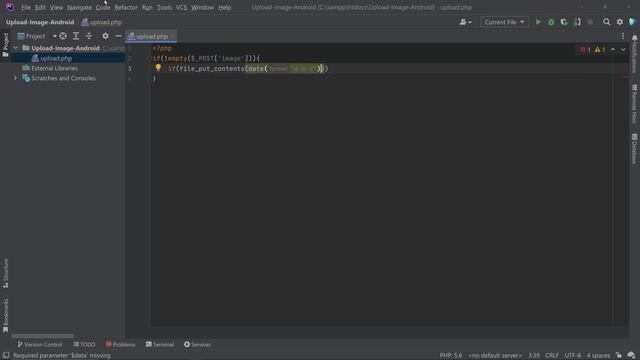Click line 3 cursor position indicator
The height and width of the screenshot is (360, 640).
533,355
